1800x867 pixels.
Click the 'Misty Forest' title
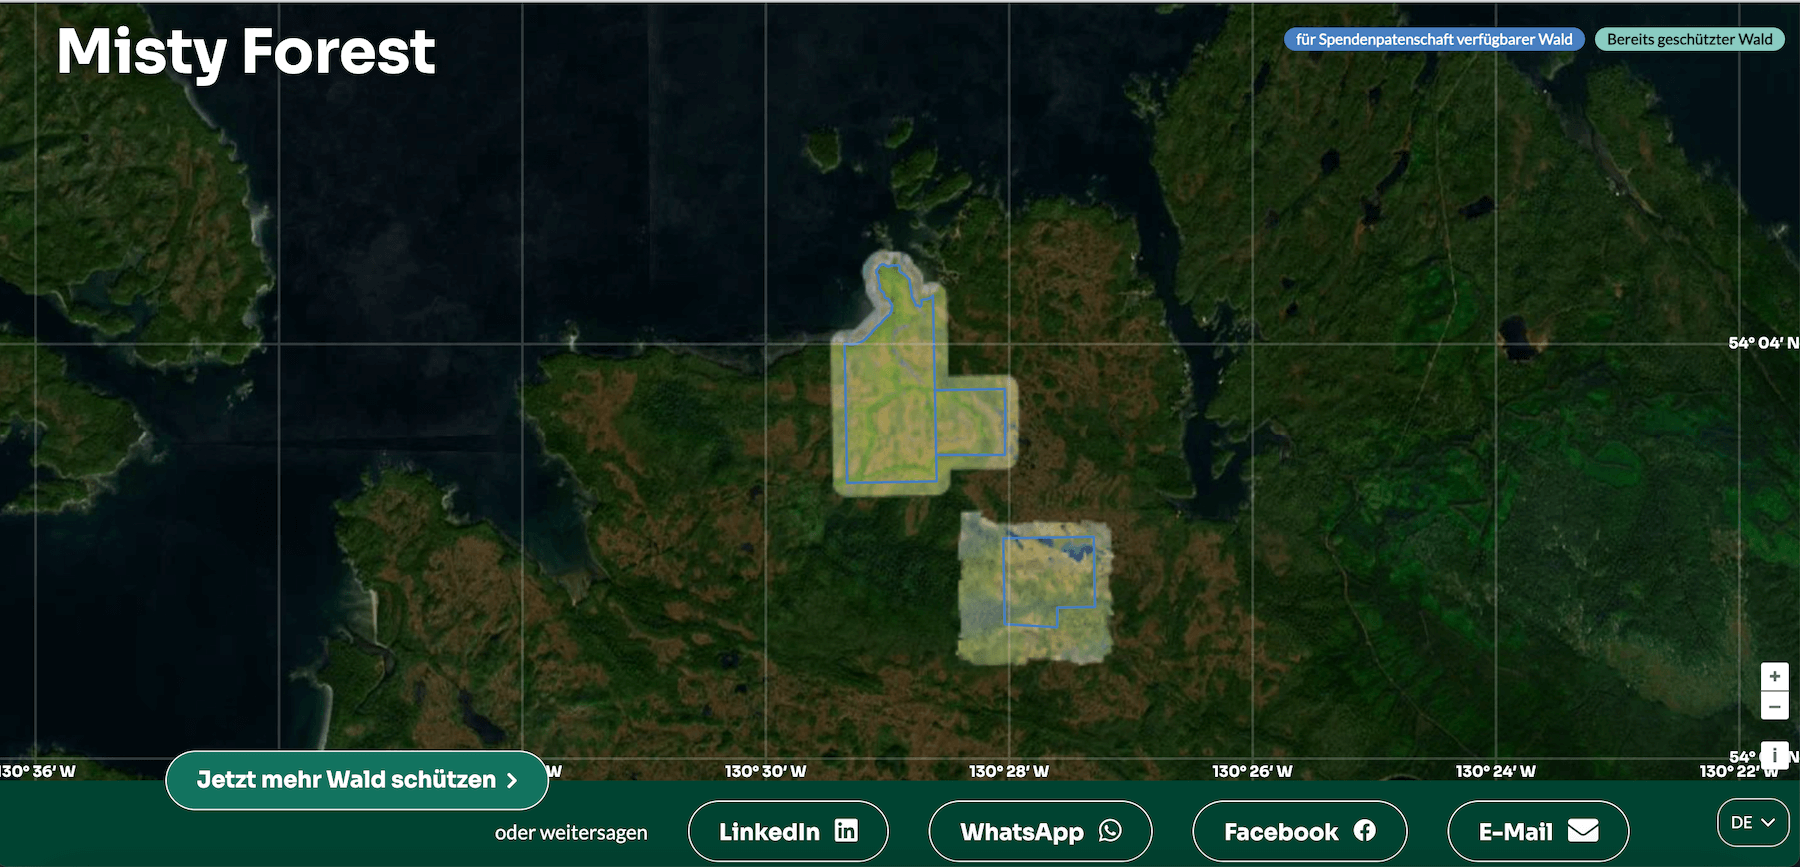click(246, 52)
